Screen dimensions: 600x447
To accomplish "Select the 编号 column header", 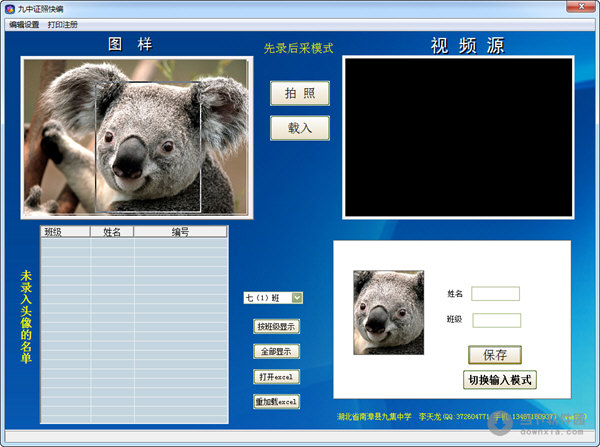I will 180,232.
